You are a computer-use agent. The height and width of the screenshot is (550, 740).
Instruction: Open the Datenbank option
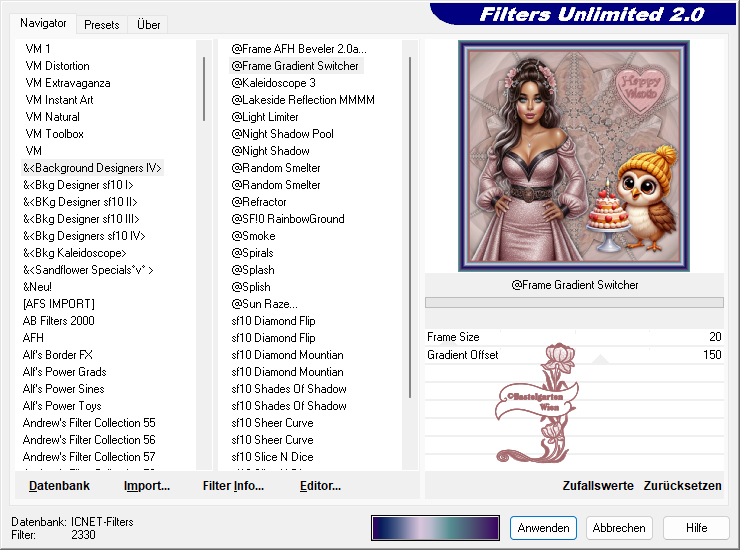pyautogui.click(x=59, y=486)
